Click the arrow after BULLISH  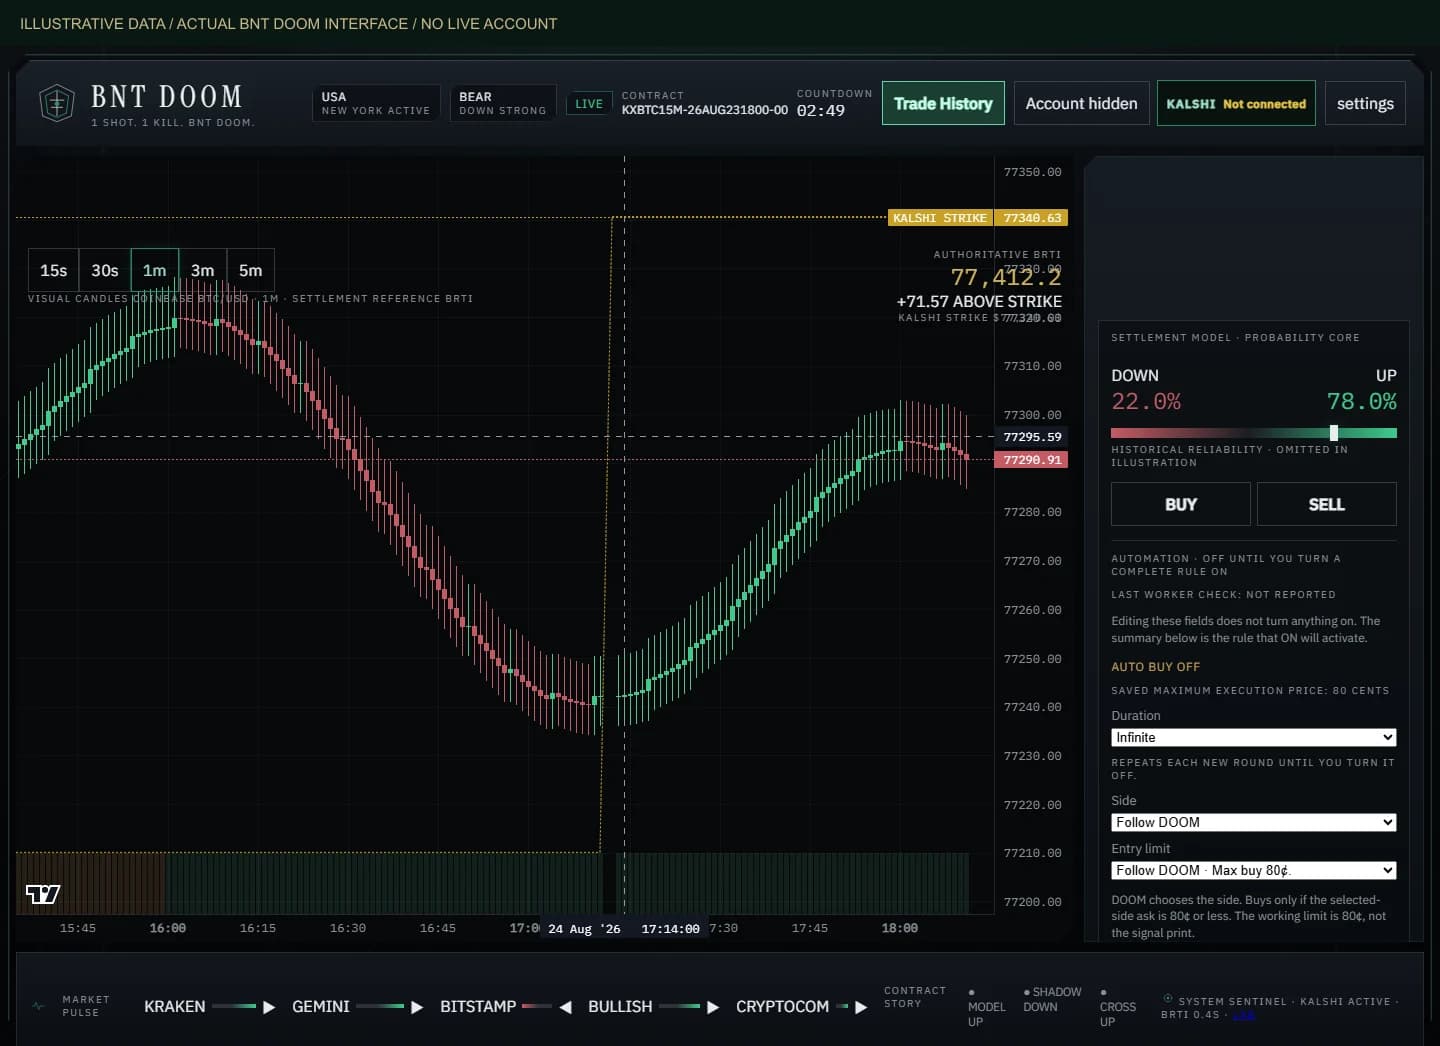click(713, 1007)
